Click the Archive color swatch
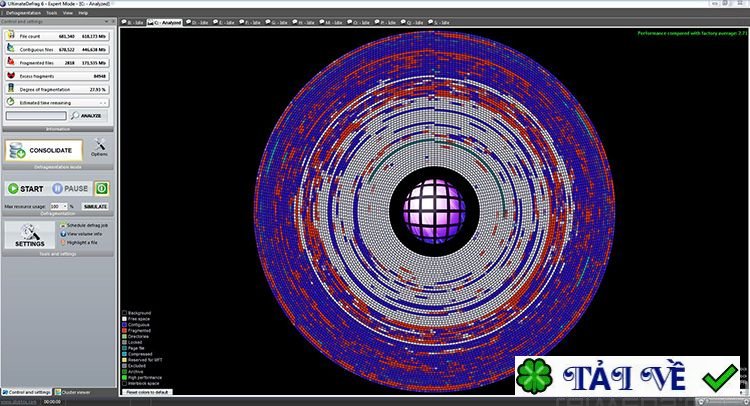This screenshot has width=750, height=406. (125, 372)
